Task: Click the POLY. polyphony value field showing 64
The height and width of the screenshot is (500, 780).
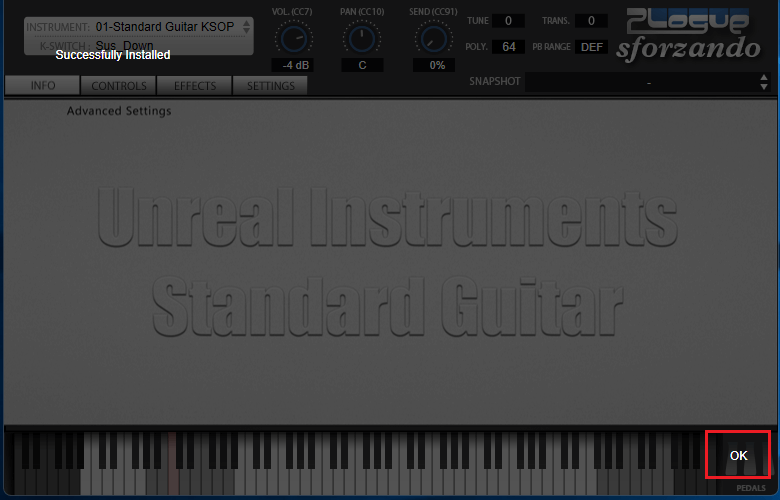Action: pos(508,47)
